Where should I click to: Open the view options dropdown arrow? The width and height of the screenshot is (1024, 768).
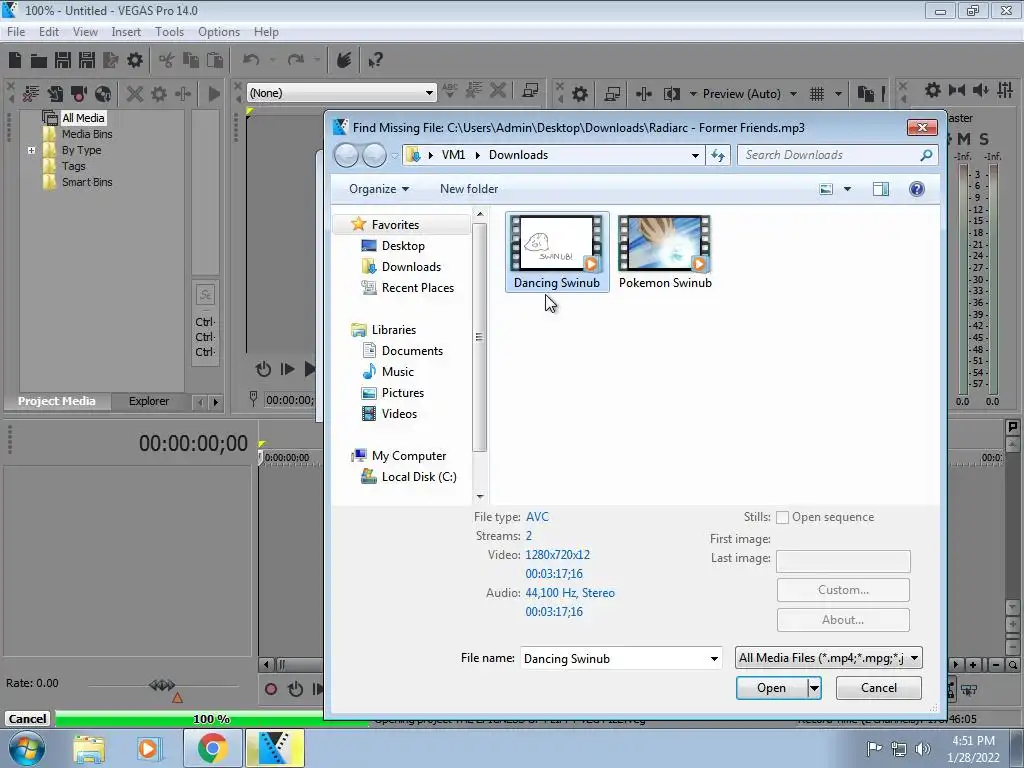click(x=847, y=189)
